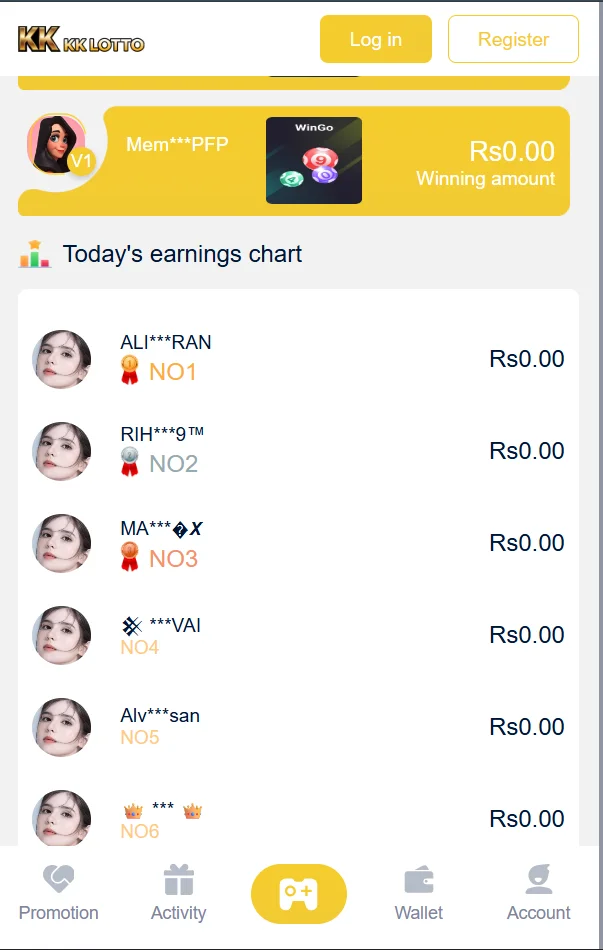
Task: Open the Activity gift tab
Action: (178, 894)
